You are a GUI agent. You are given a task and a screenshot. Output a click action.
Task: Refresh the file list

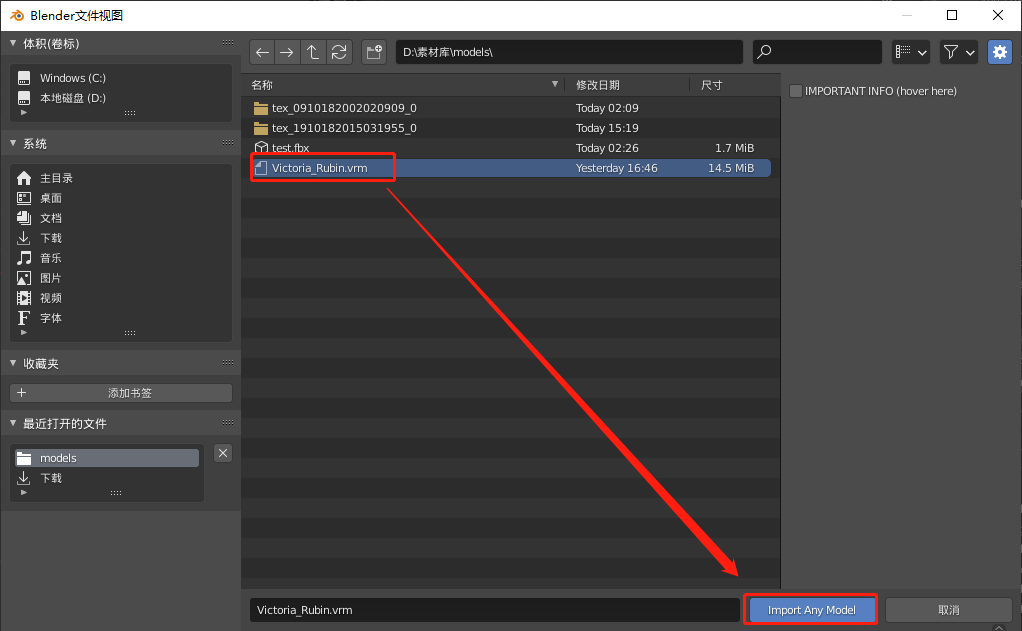click(339, 52)
